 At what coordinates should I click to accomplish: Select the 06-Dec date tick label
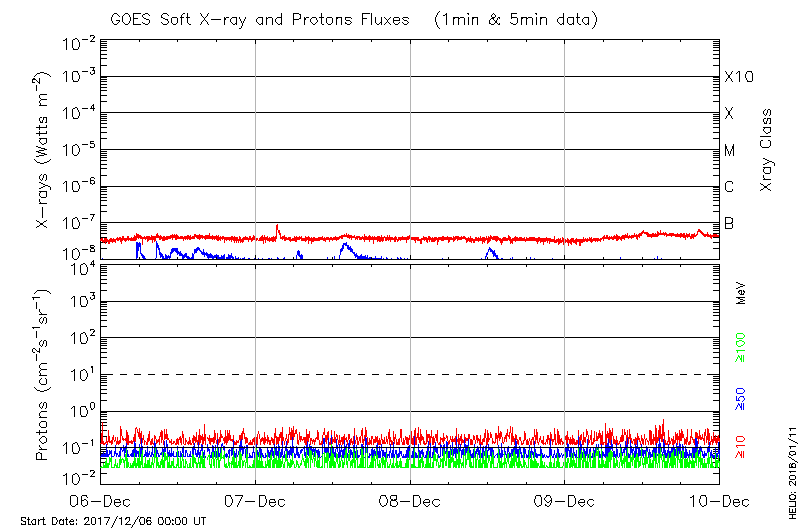(x=100, y=499)
